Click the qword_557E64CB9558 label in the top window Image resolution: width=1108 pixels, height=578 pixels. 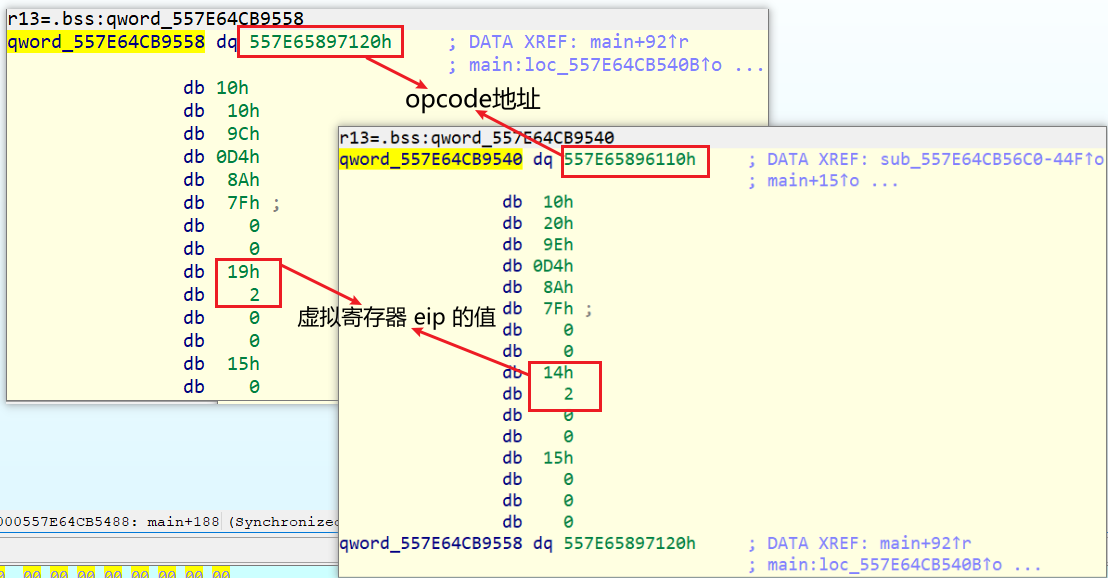point(106,42)
